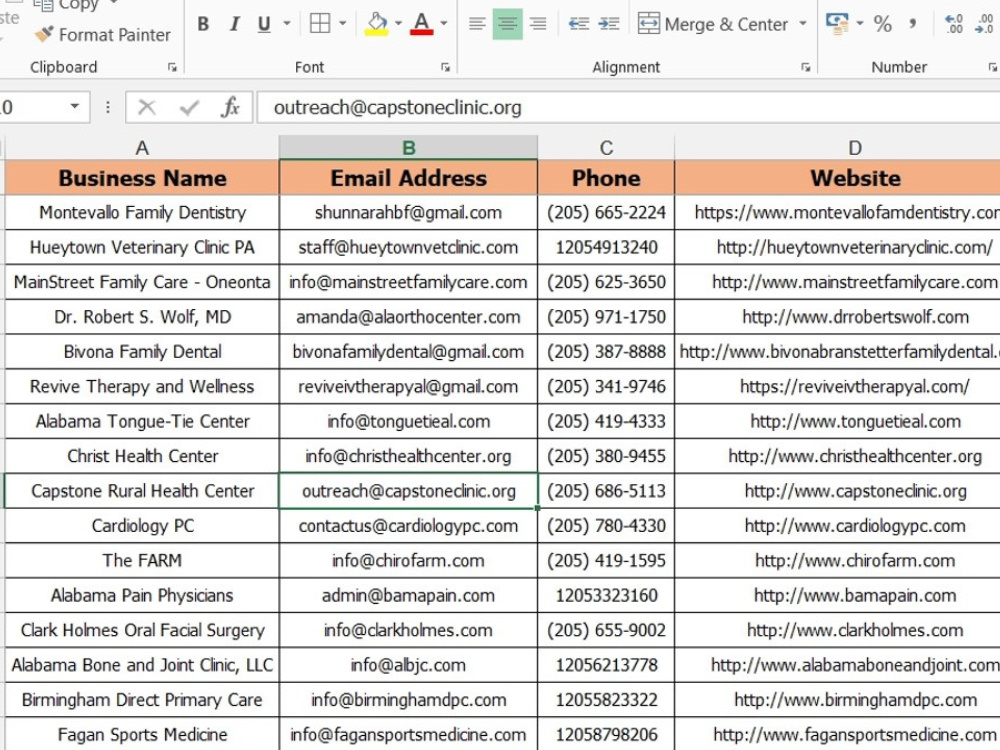The width and height of the screenshot is (1000, 750).
Task: Click Insert Function fx button
Action: point(230,107)
